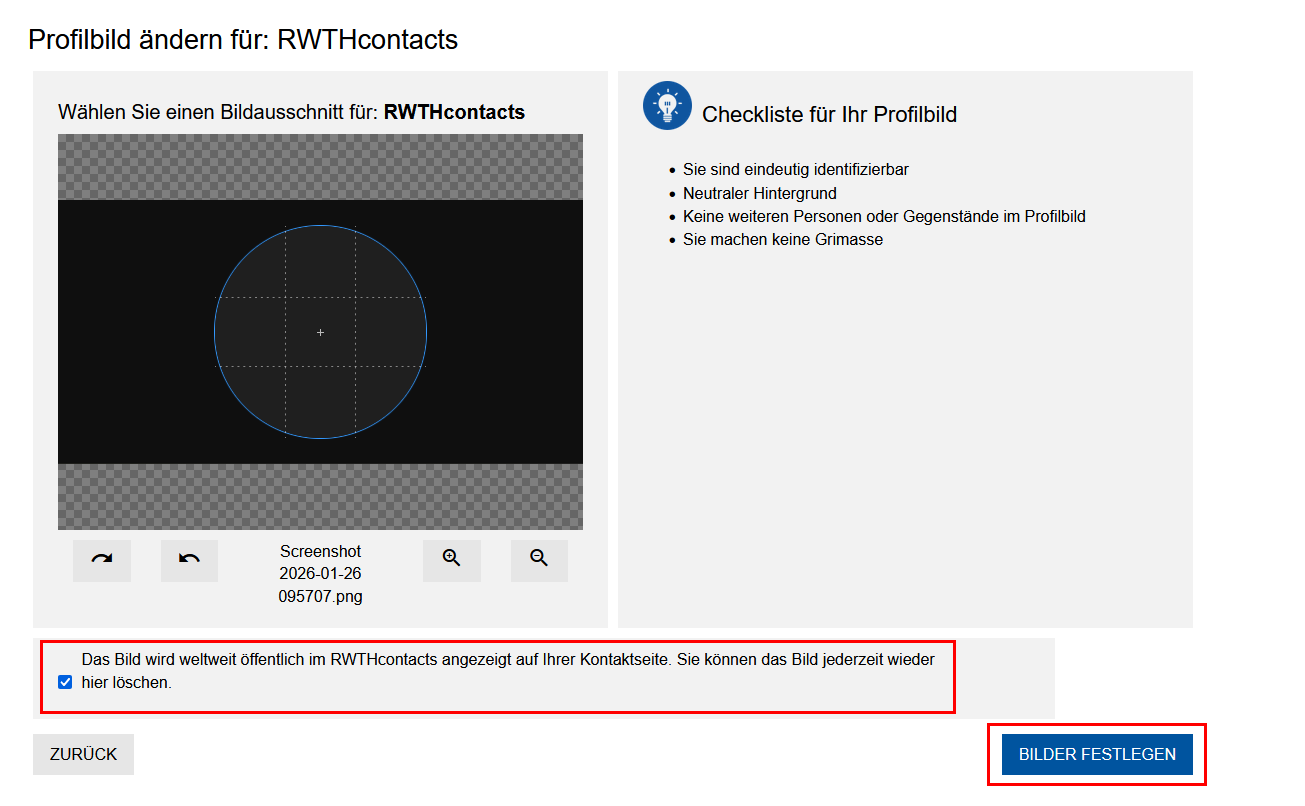Rotate the image counterclockwise
The image size is (1305, 806).
click(x=189, y=560)
